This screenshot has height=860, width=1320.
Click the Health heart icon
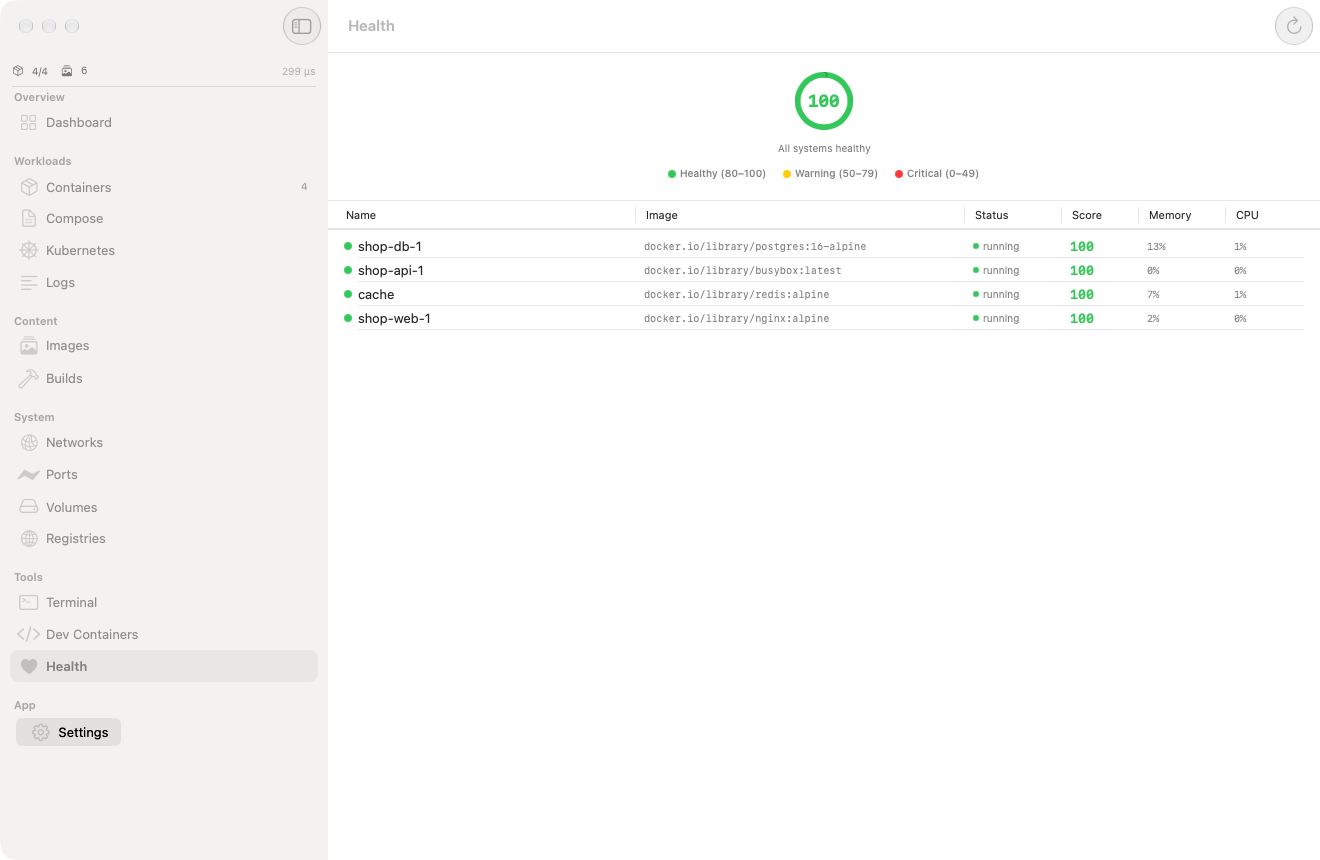28,667
